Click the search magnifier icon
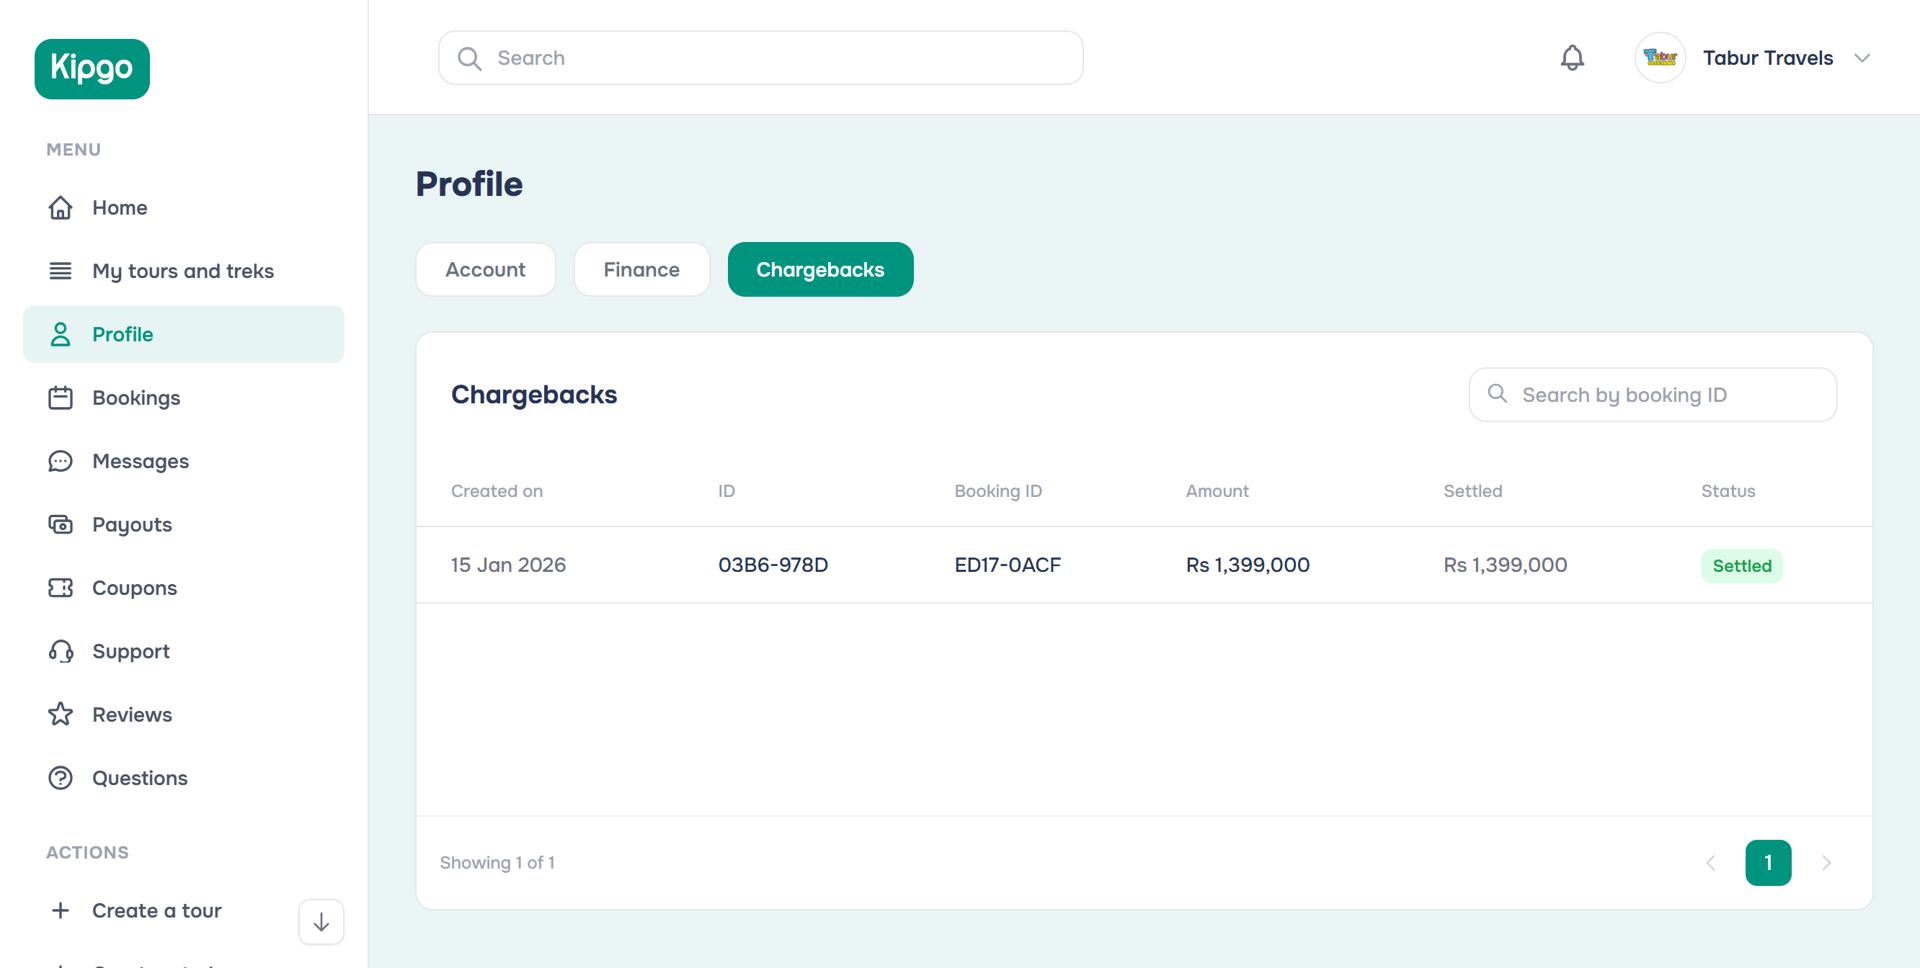Screen dimensions: 1920x968 tap(468, 57)
